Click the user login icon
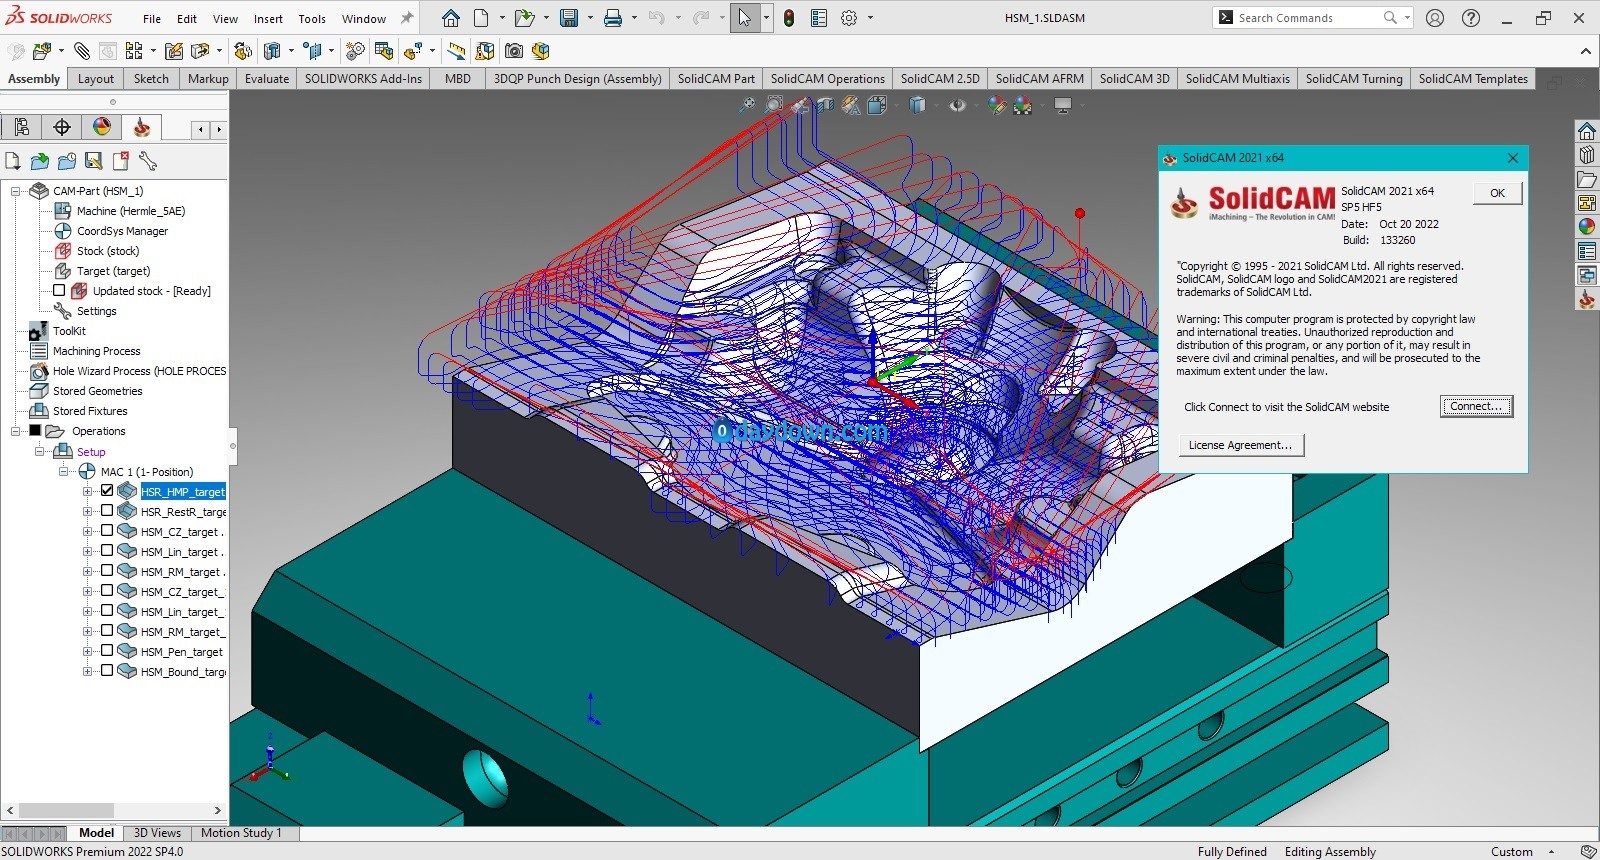This screenshot has width=1600, height=860. coord(1435,18)
